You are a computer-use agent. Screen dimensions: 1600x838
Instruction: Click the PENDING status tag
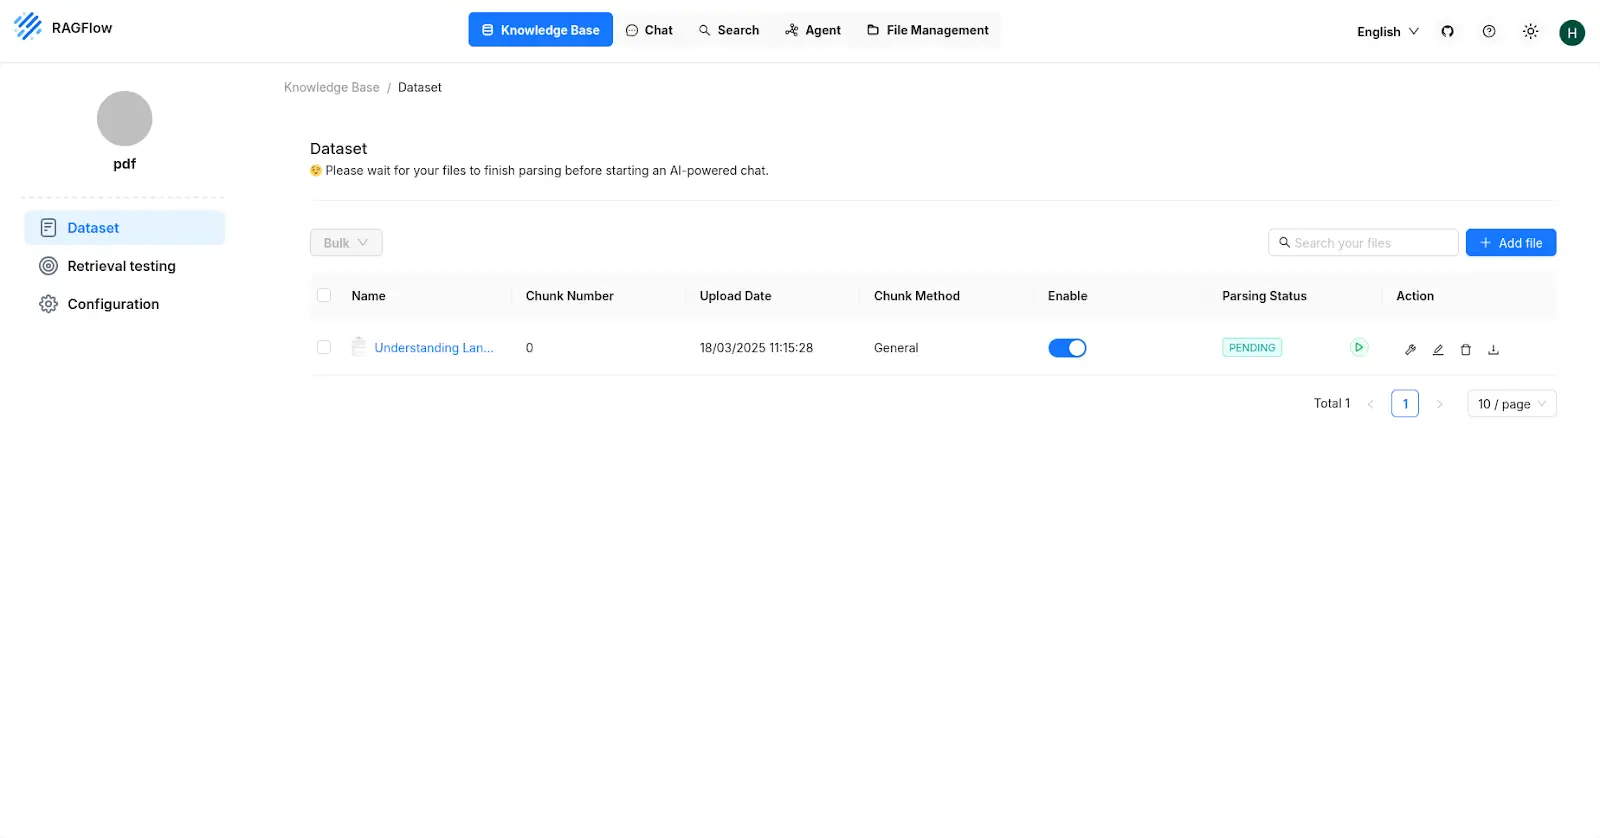(1252, 348)
